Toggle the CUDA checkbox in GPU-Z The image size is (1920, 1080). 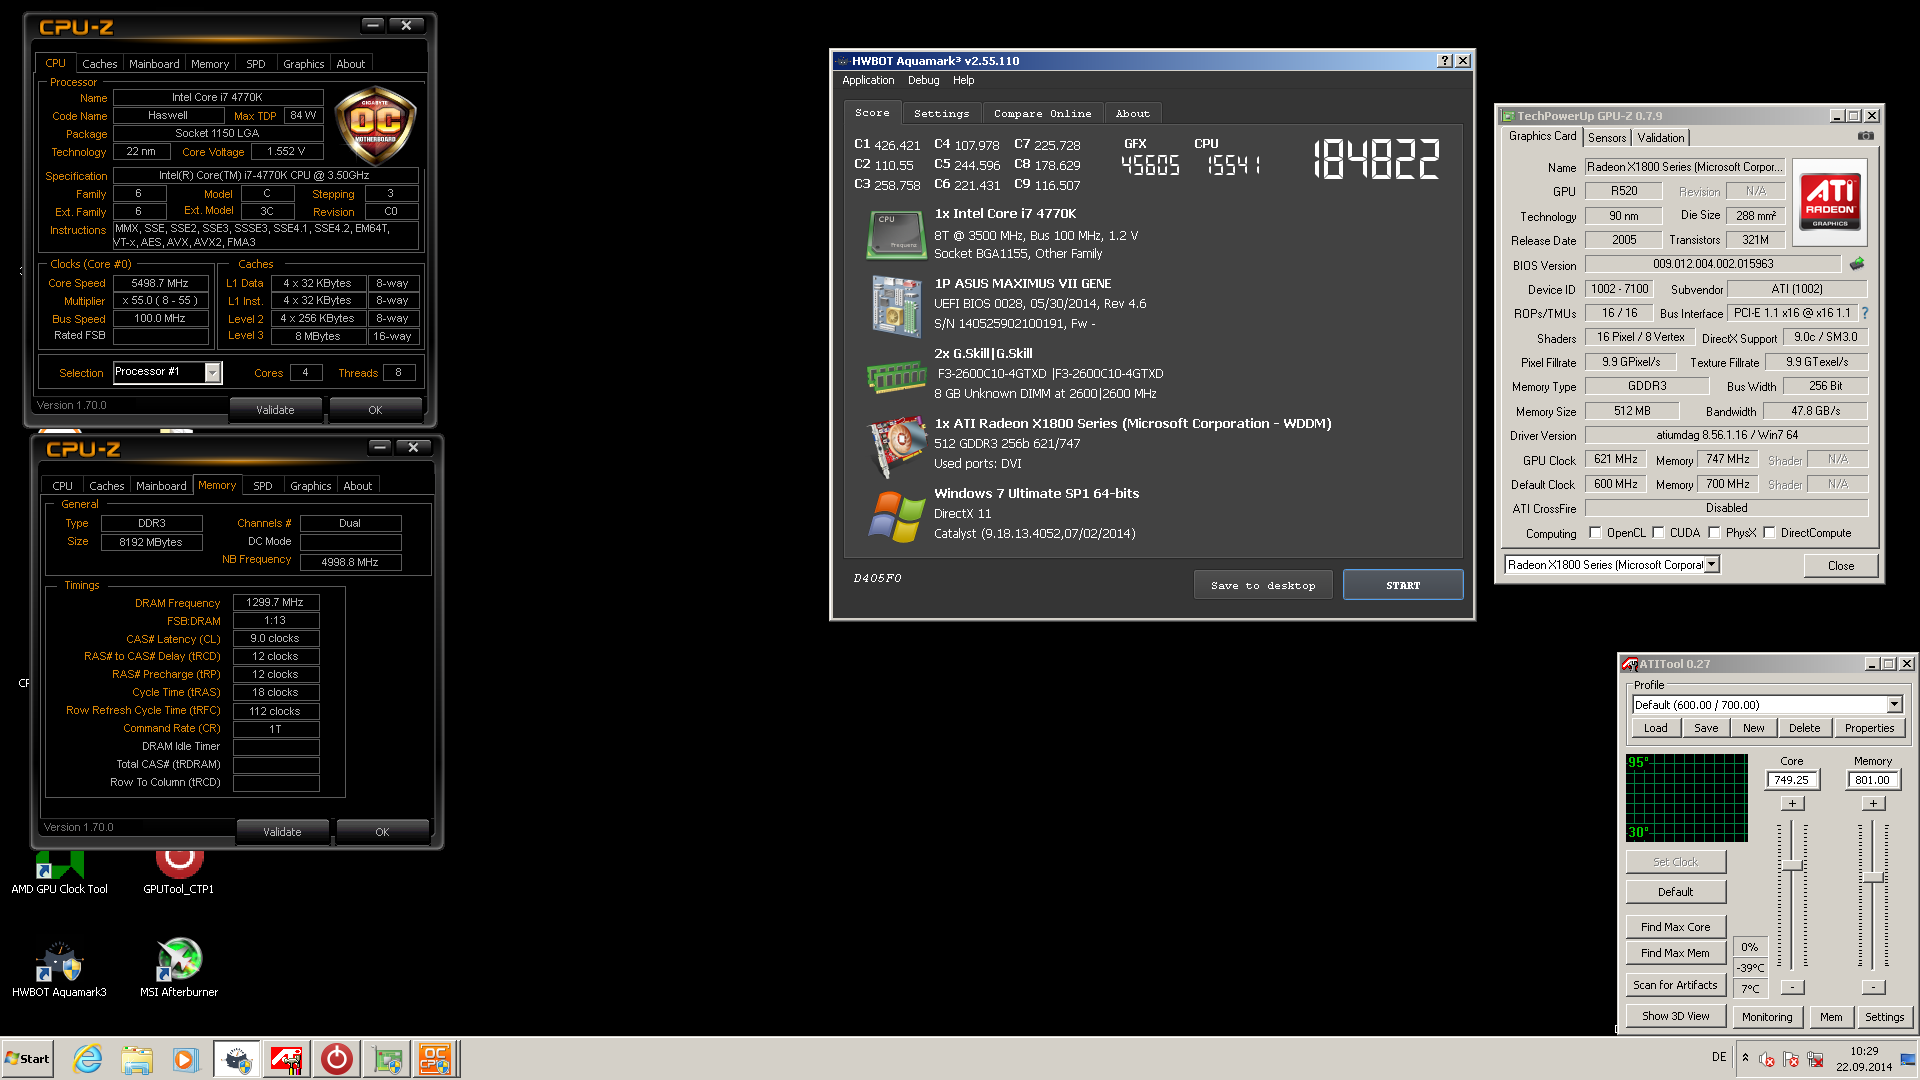(1658, 533)
